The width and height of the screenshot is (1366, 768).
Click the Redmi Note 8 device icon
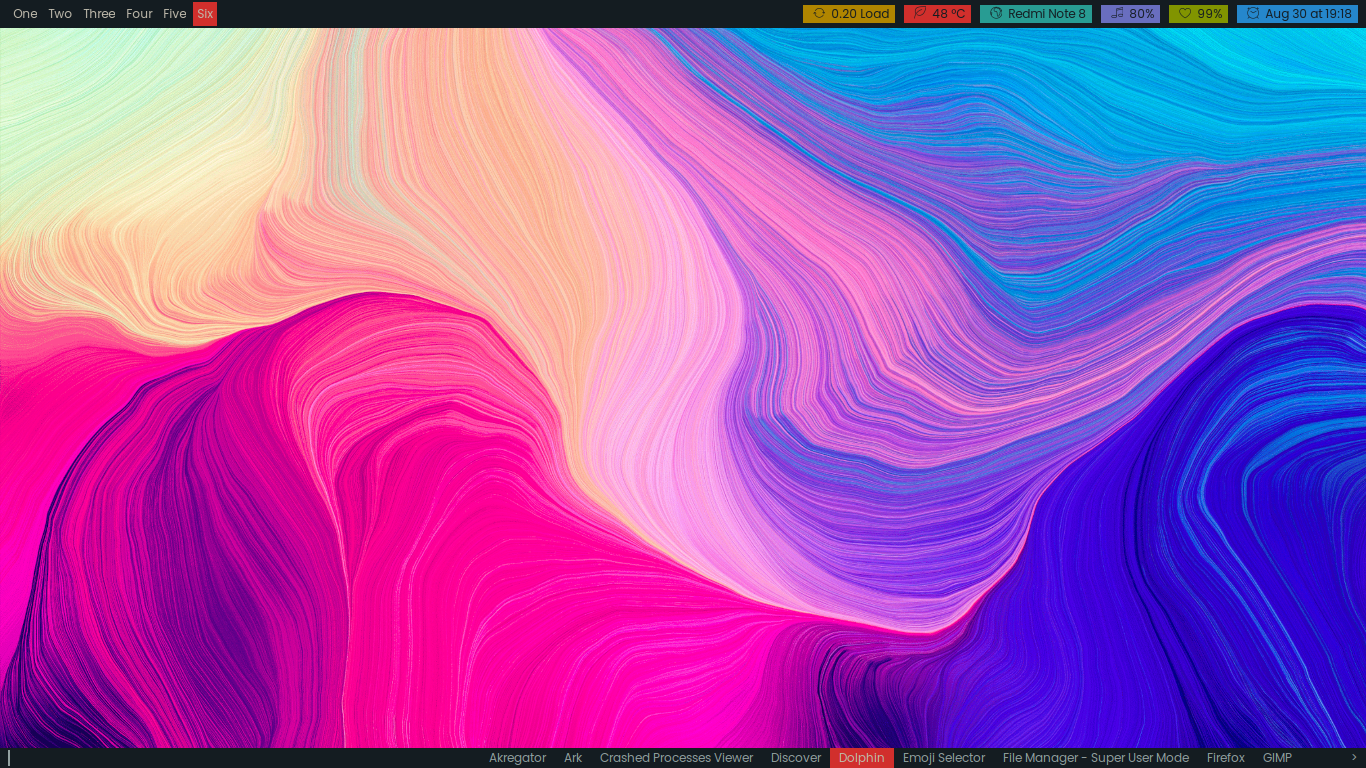996,14
